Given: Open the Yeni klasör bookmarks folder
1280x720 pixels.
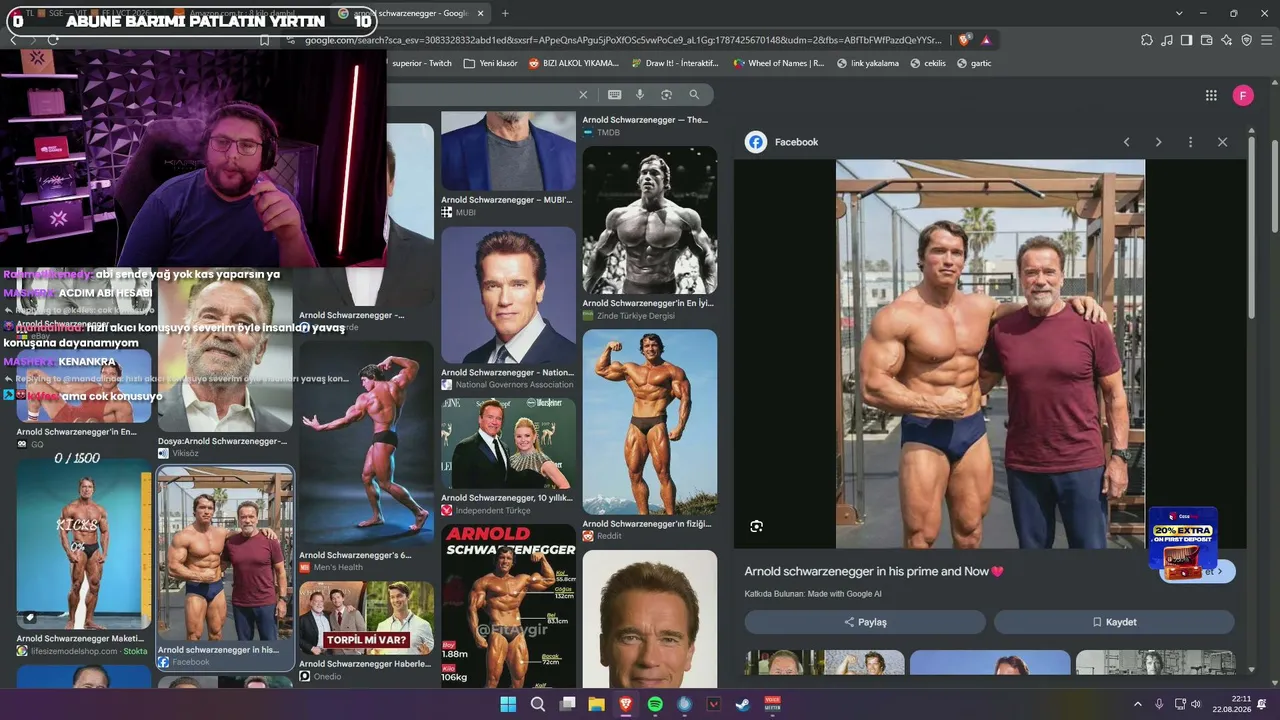Looking at the screenshot, I should pyautogui.click(x=490, y=63).
